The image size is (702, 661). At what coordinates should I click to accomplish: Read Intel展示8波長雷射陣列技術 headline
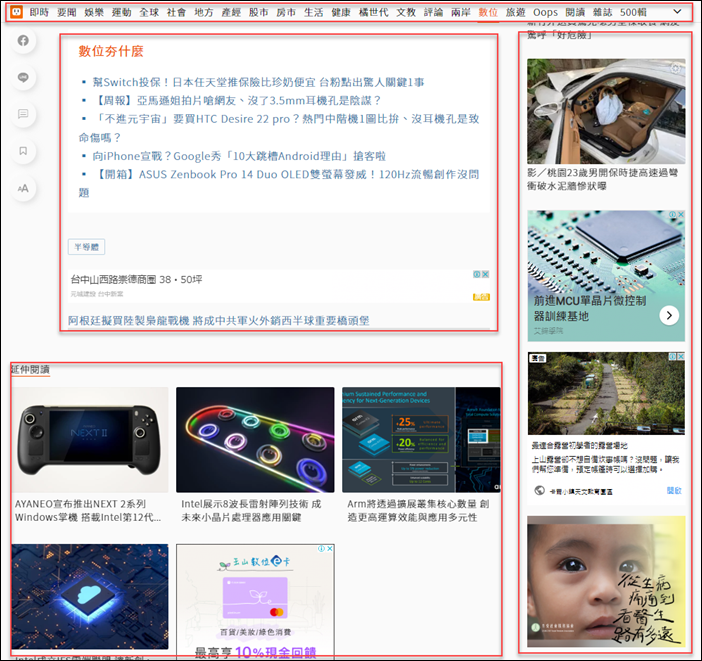tap(251, 511)
